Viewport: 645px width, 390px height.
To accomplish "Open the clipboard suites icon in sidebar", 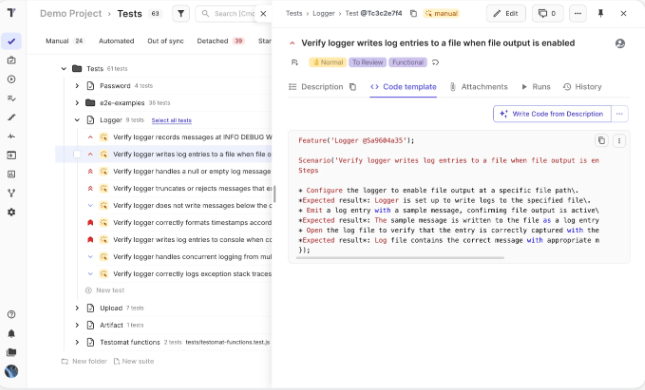I will click(x=12, y=60).
